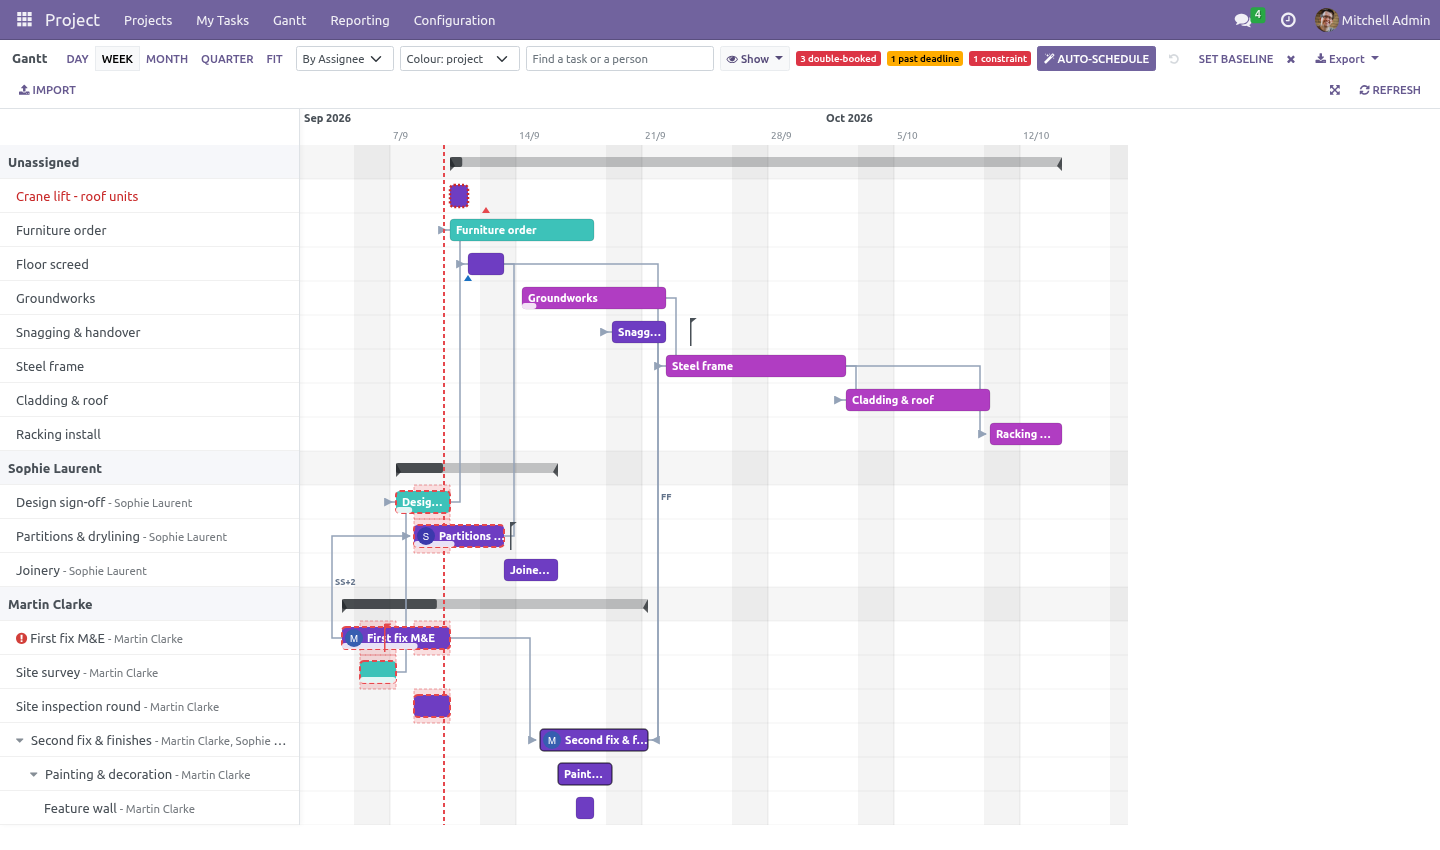The height and width of the screenshot is (850, 1440).
Task: Click the undo arrow beside Auto-Schedule
Action: click(1174, 59)
